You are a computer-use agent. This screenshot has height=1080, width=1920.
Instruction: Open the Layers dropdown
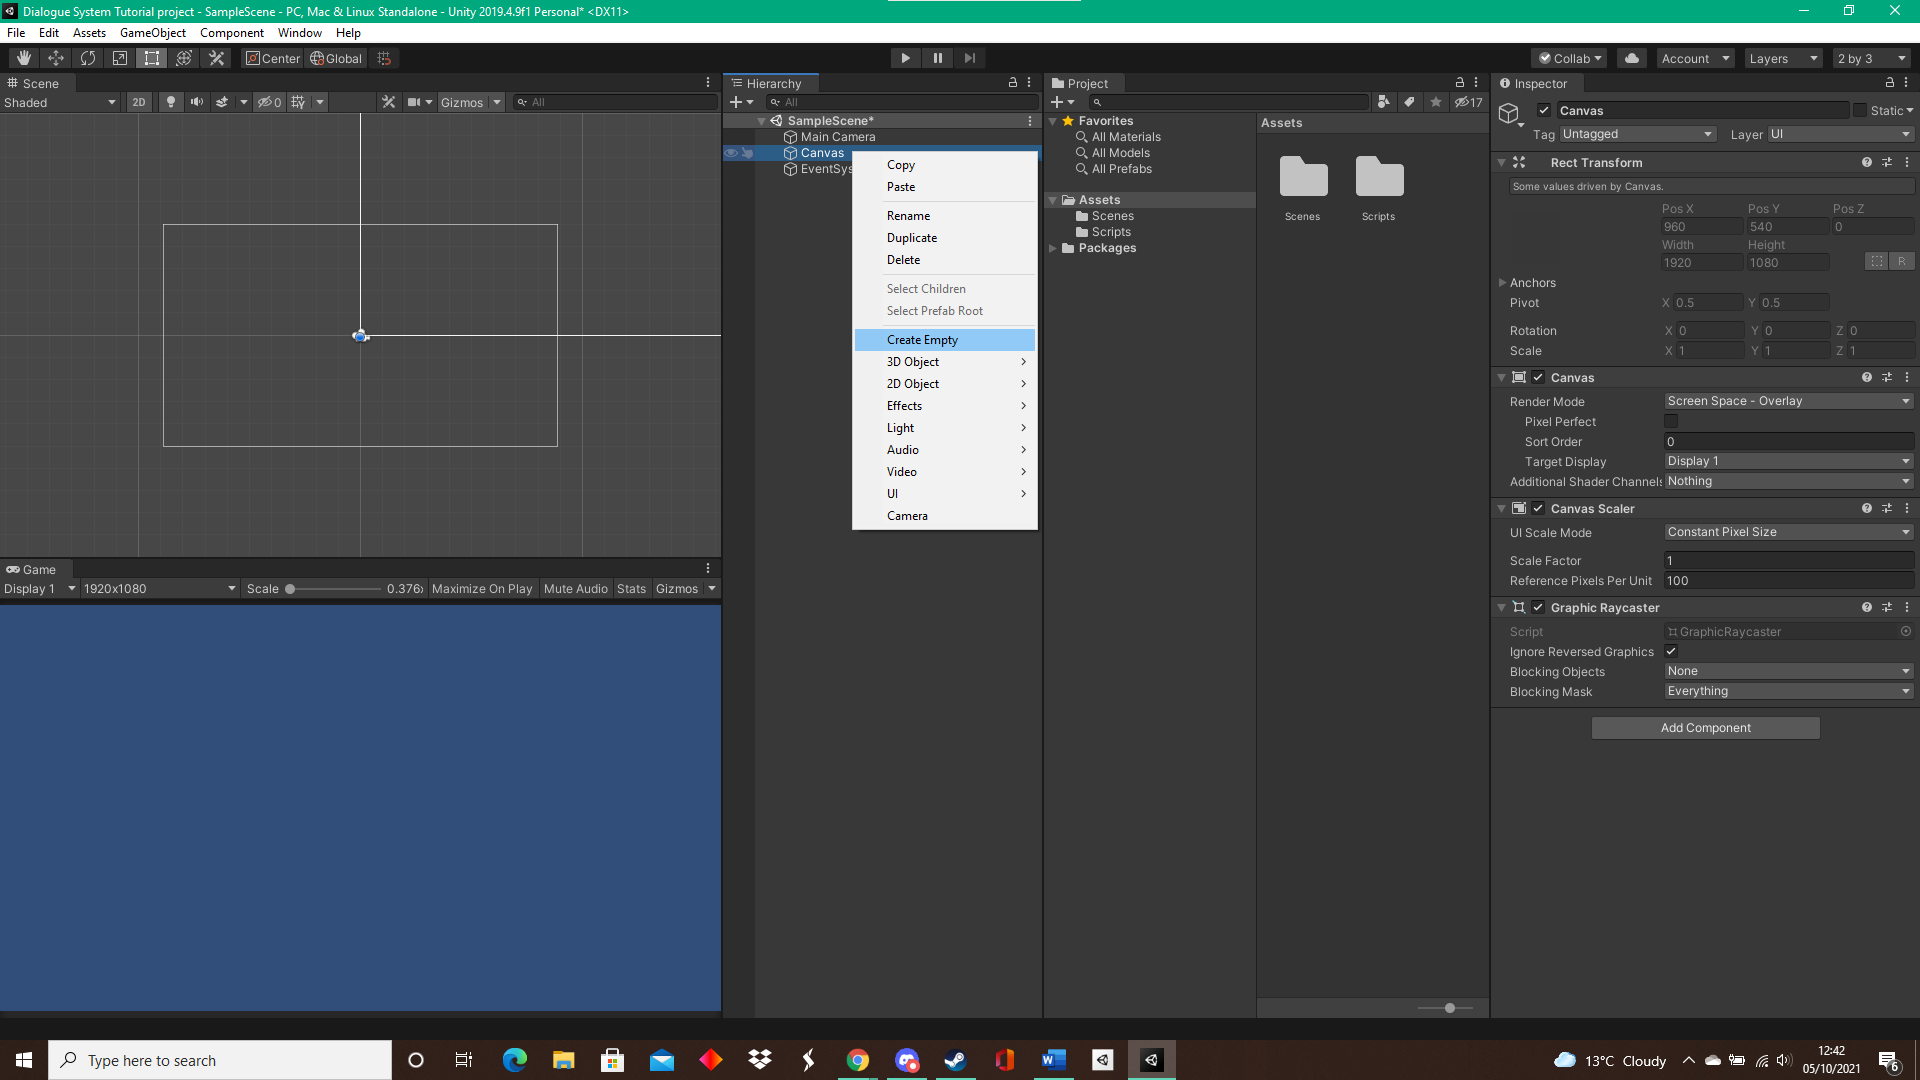click(1782, 58)
